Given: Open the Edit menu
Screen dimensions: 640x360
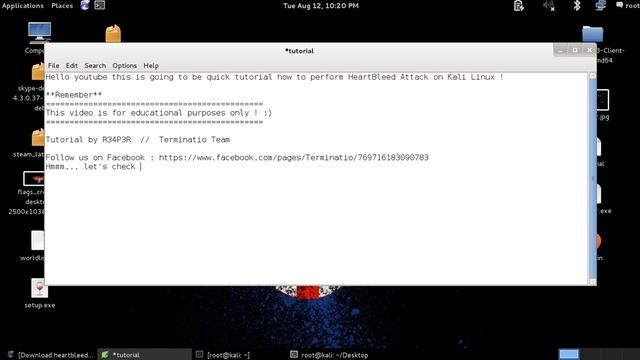Looking at the screenshot, I should [x=72, y=66].
